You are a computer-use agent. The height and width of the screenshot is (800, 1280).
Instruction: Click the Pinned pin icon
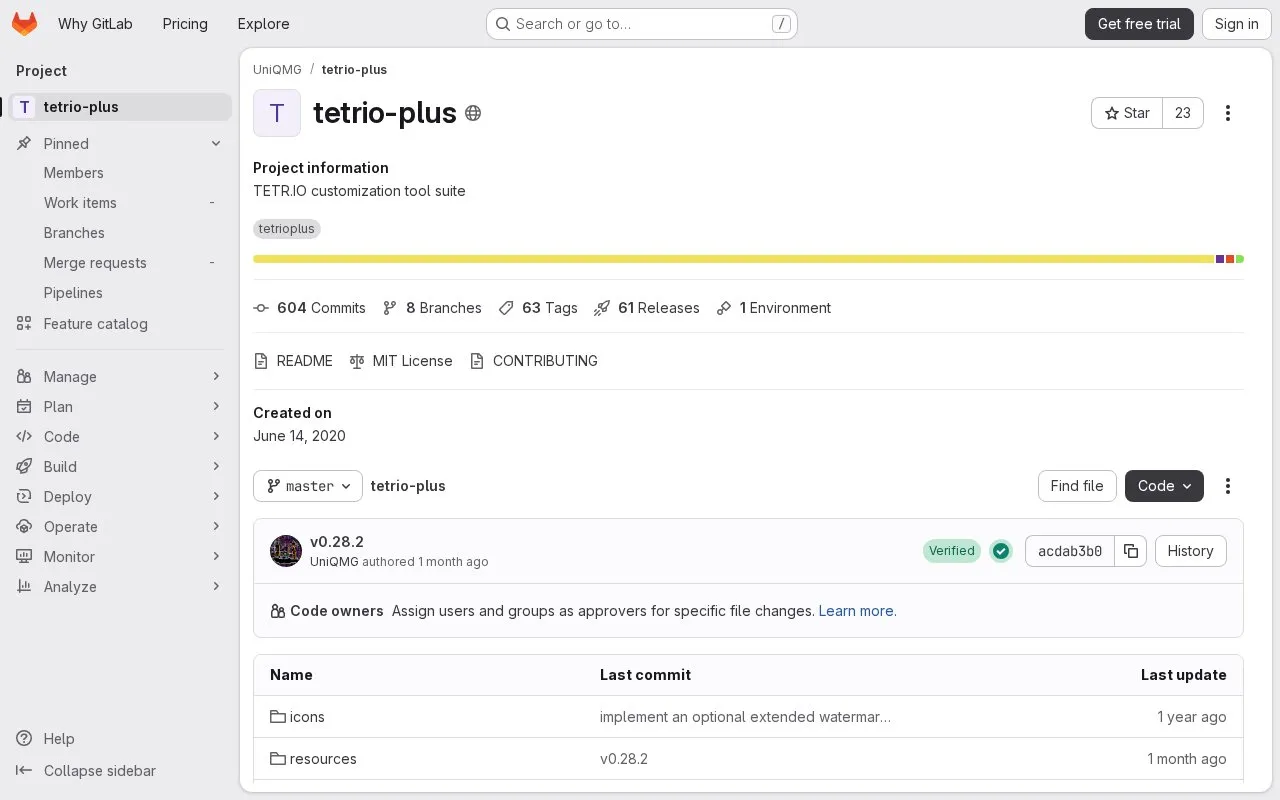24,144
